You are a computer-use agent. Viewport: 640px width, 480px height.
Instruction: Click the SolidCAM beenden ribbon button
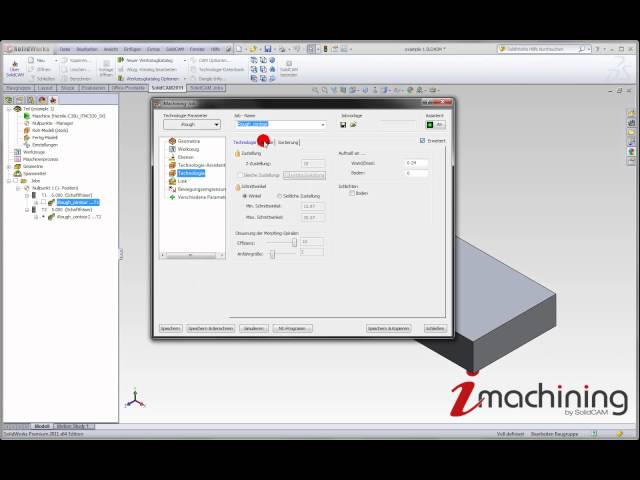[x=289, y=68]
